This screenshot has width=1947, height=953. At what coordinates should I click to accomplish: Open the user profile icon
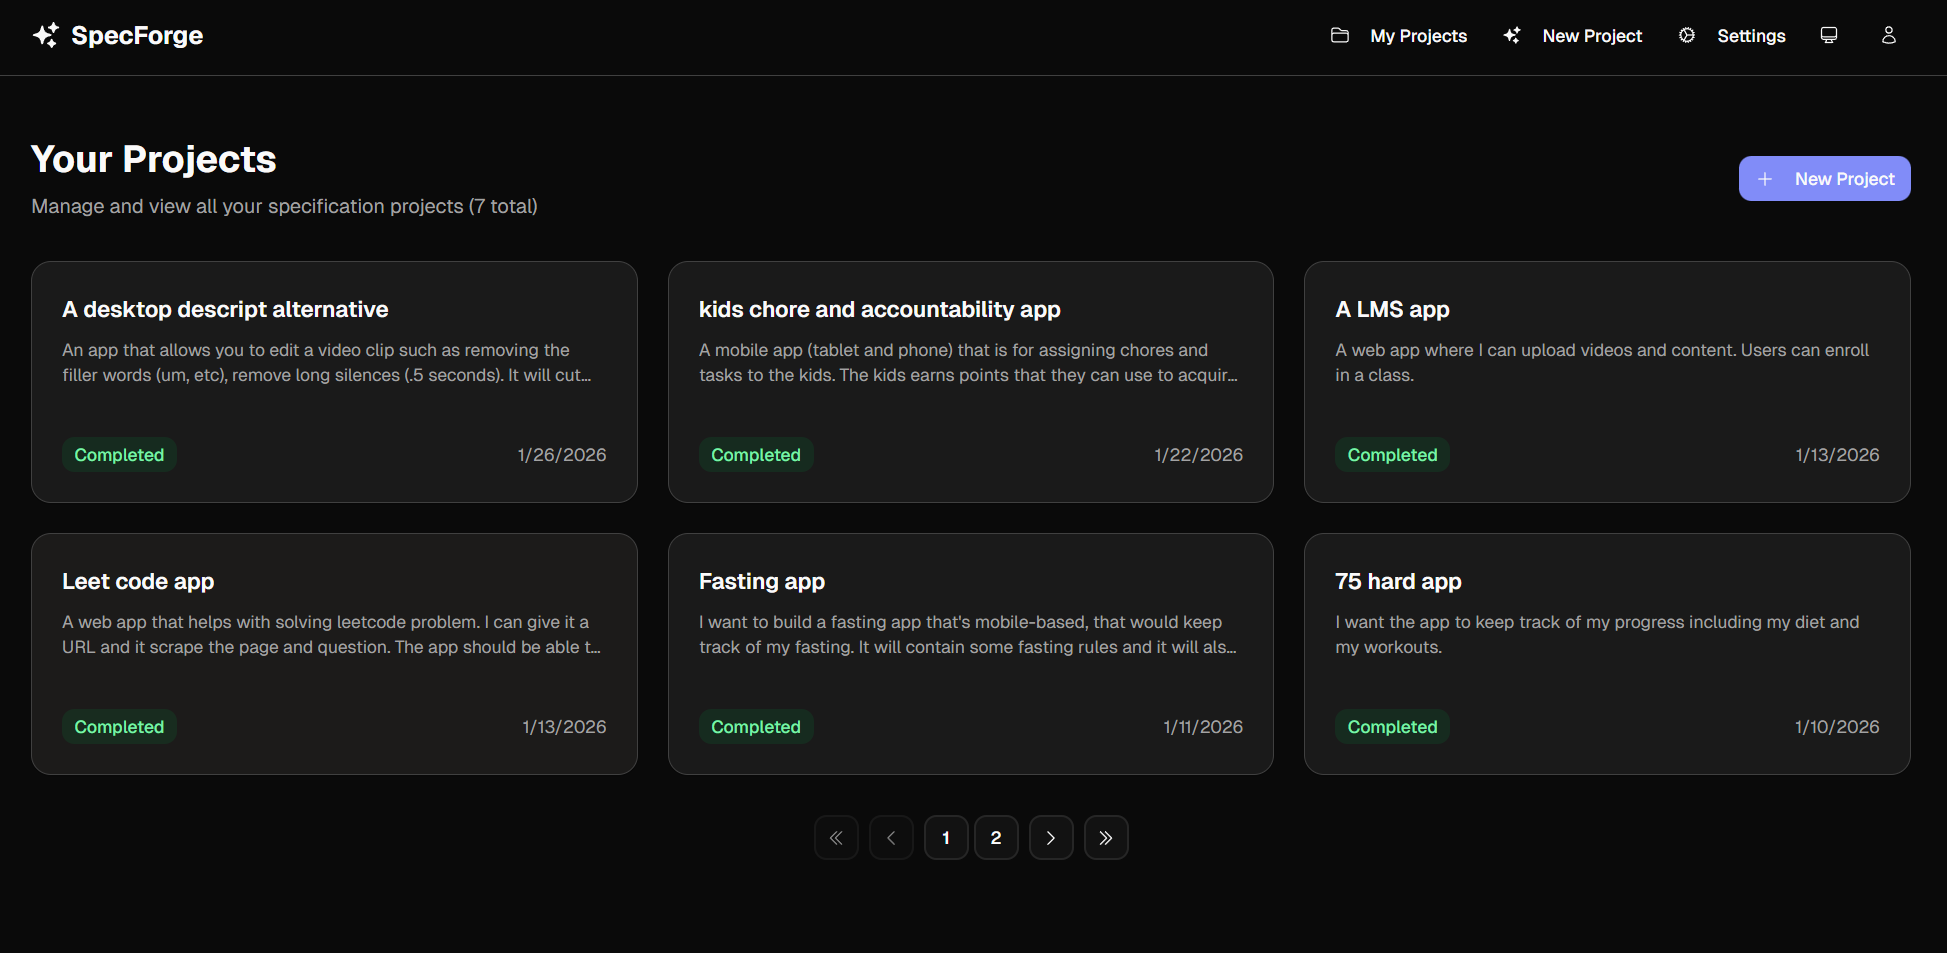(1889, 35)
